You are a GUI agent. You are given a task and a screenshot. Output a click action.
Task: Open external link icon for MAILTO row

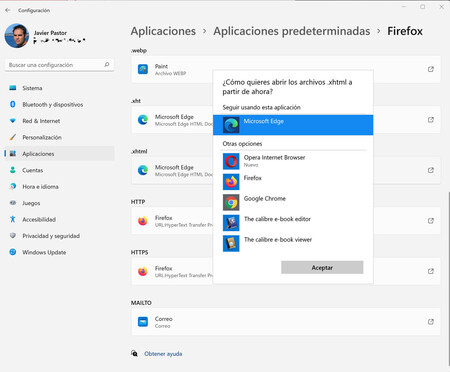tap(431, 322)
